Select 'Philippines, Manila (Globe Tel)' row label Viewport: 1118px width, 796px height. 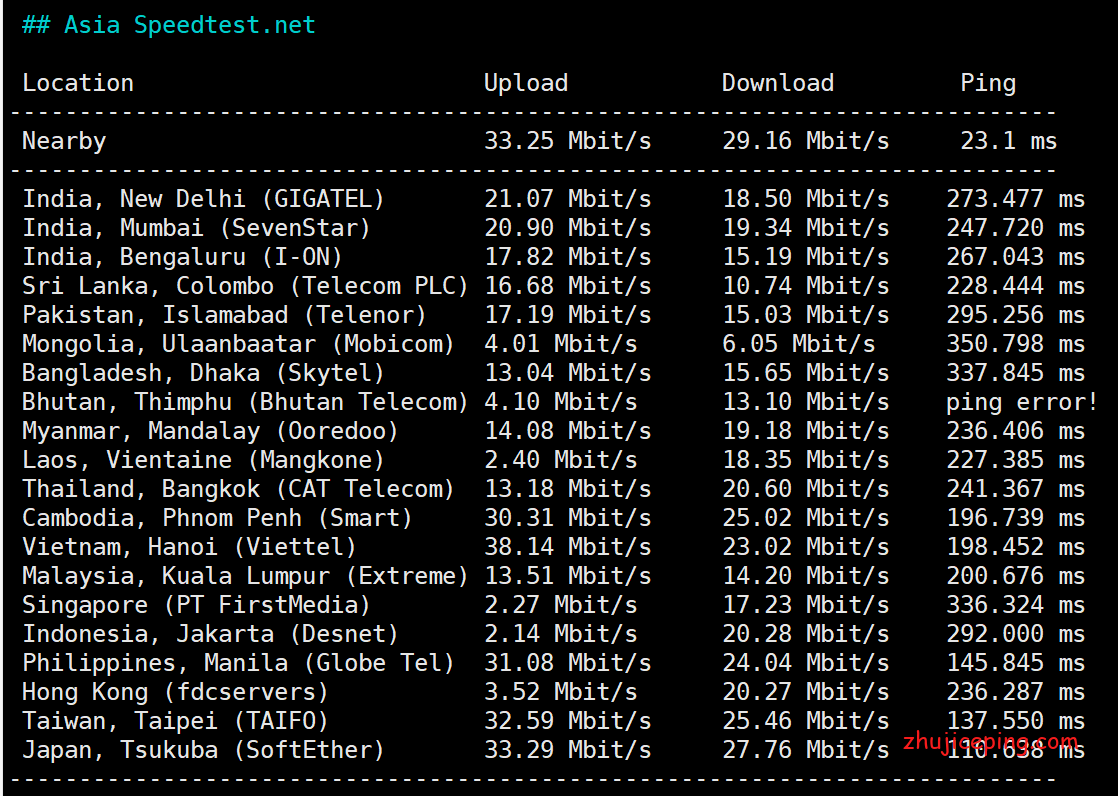pos(238,663)
